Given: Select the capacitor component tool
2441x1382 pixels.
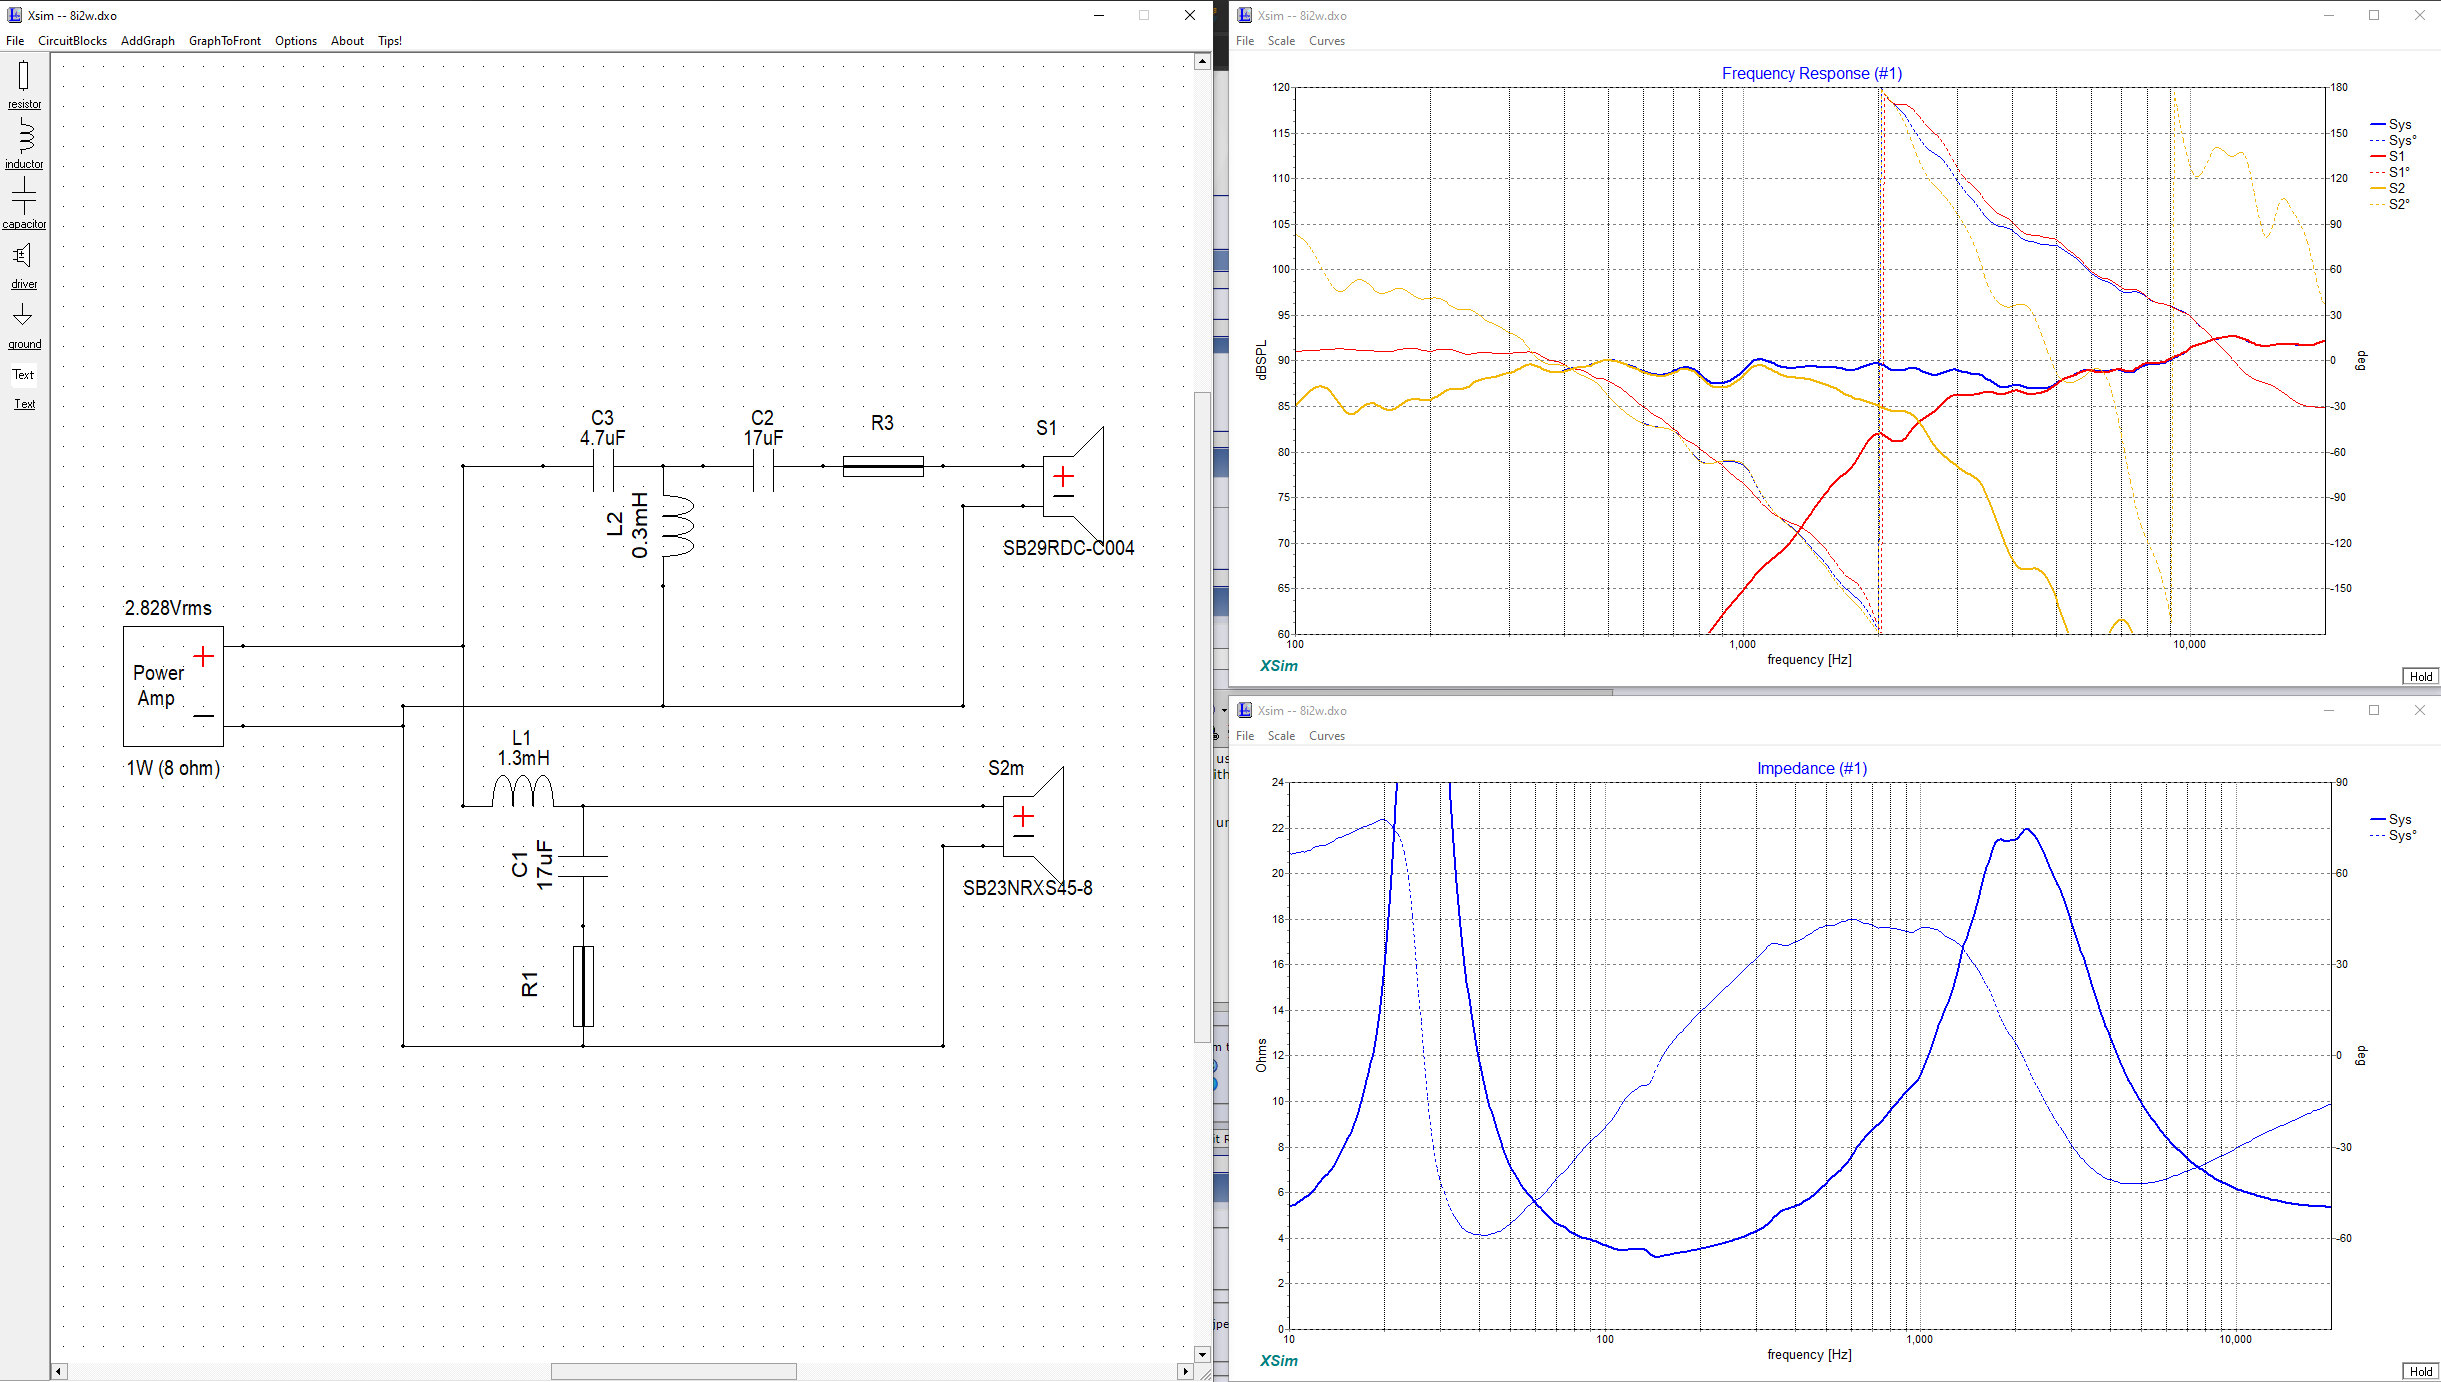Looking at the screenshot, I should (x=24, y=204).
